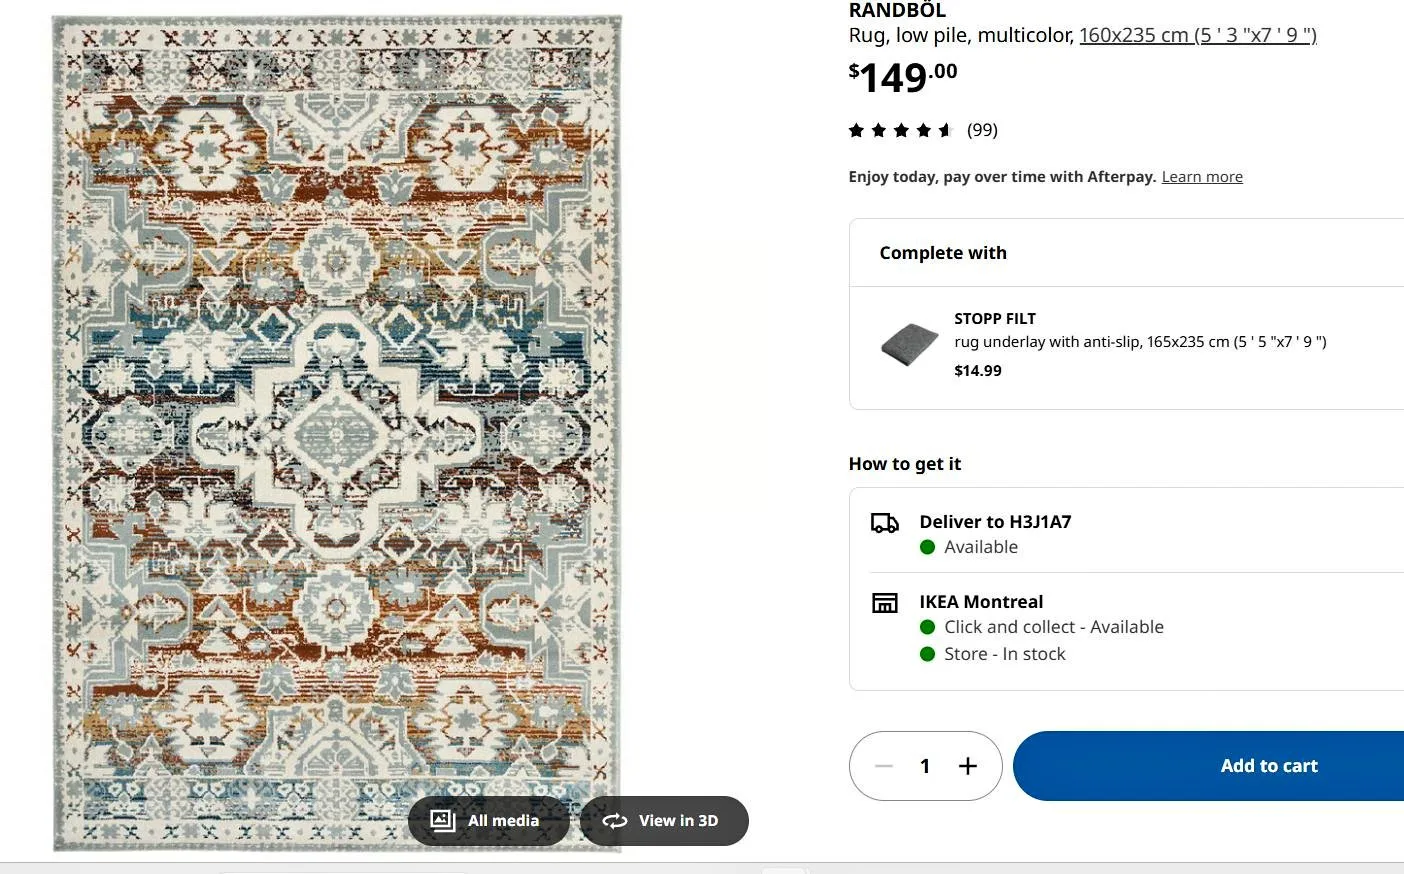
Task: Decrease quantity with the minus button
Action: [x=883, y=766]
